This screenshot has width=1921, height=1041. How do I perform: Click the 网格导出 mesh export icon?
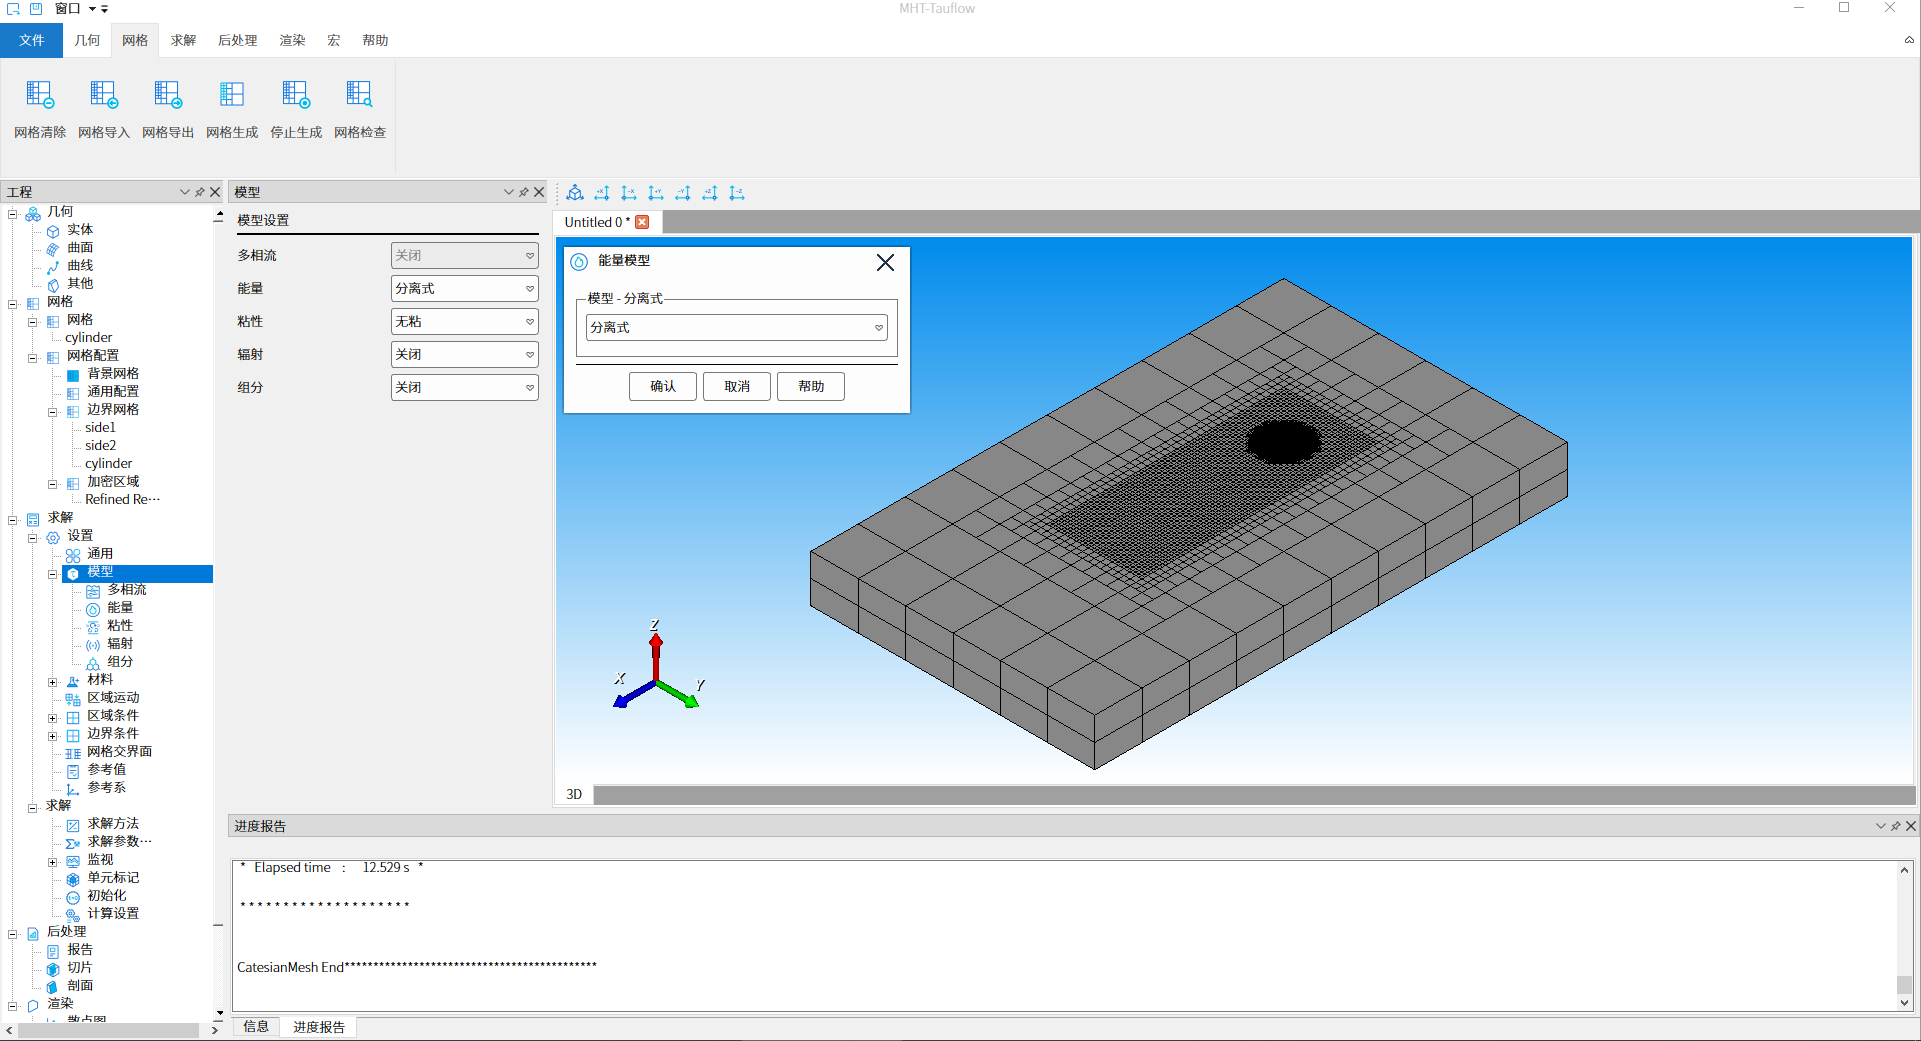pos(168,96)
